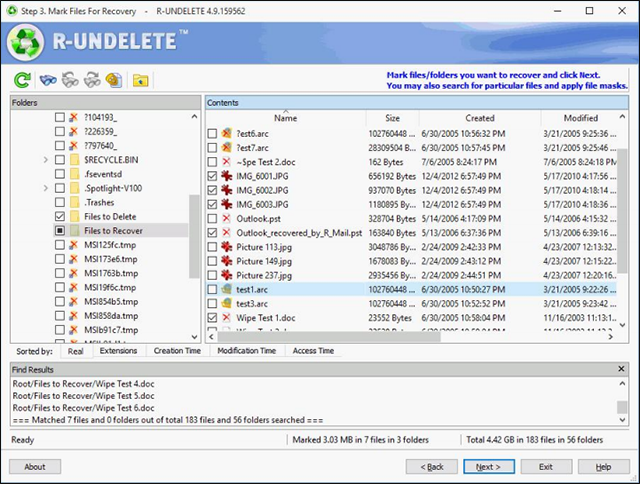Click the deleted file icon of MSI125fc.tmp
Image resolution: width=640 pixels, height=484 pixels.
73,245
